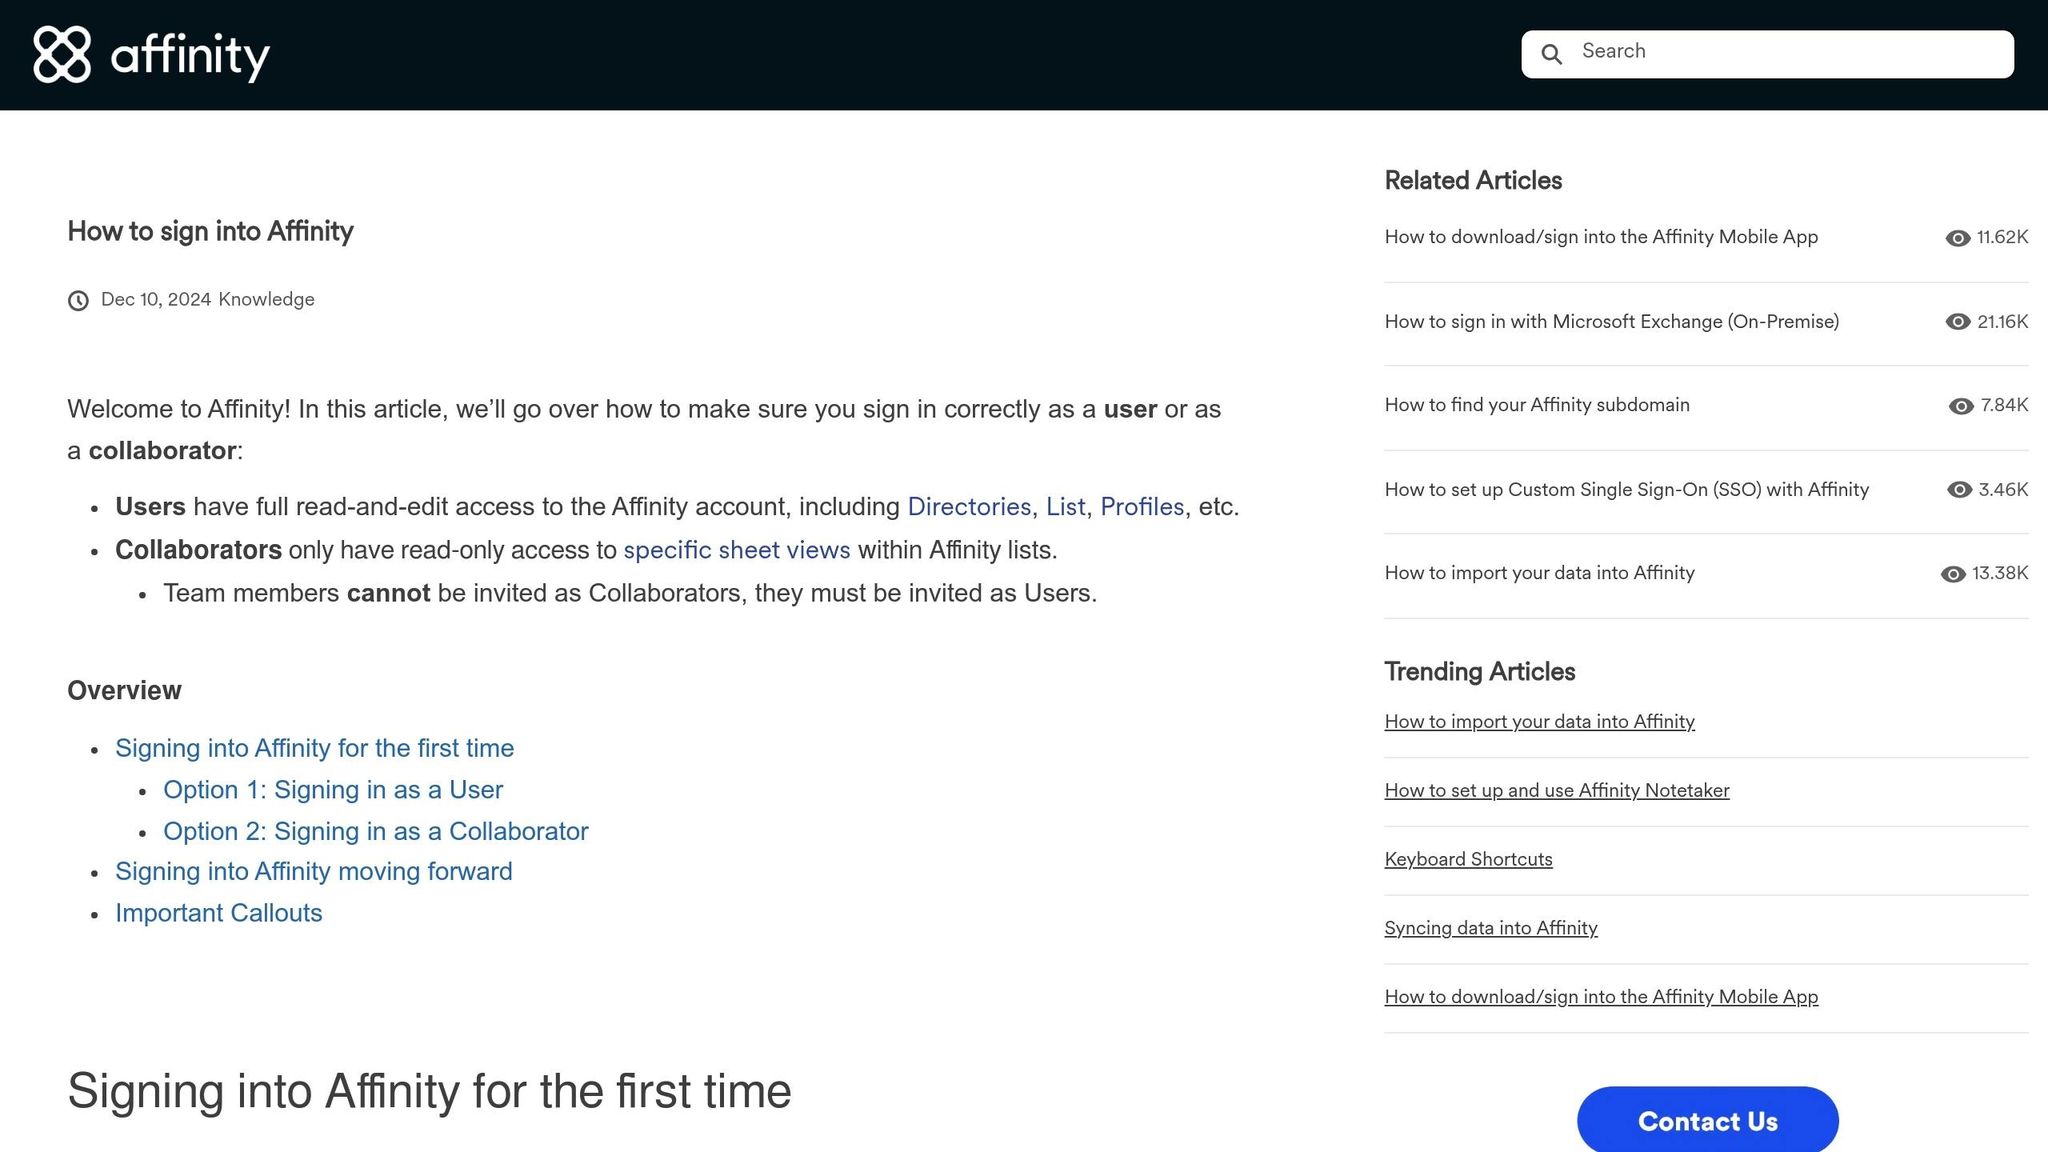This screenshot has height=1152, width=2048.
Task: Click the Affinity logo icon
Action: tap(62, 54)
